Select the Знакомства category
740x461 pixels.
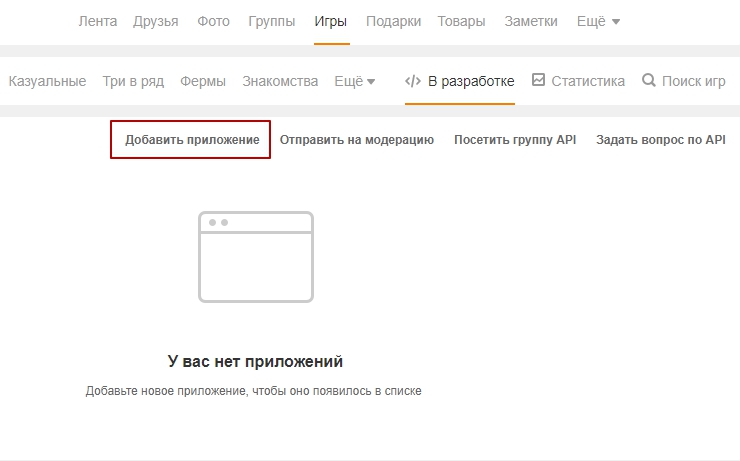pos(280,81)
